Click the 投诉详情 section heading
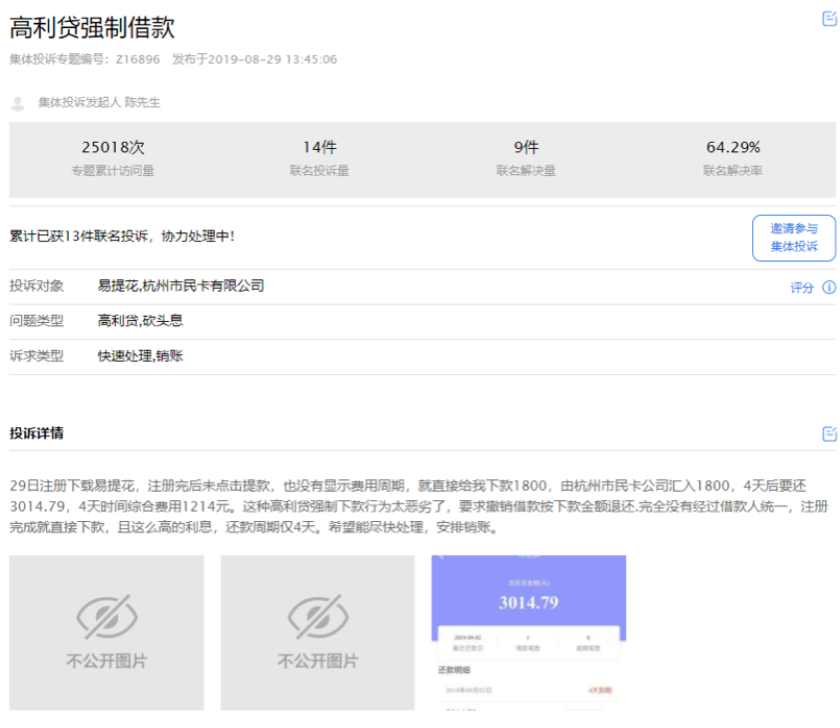 (36, 433)
